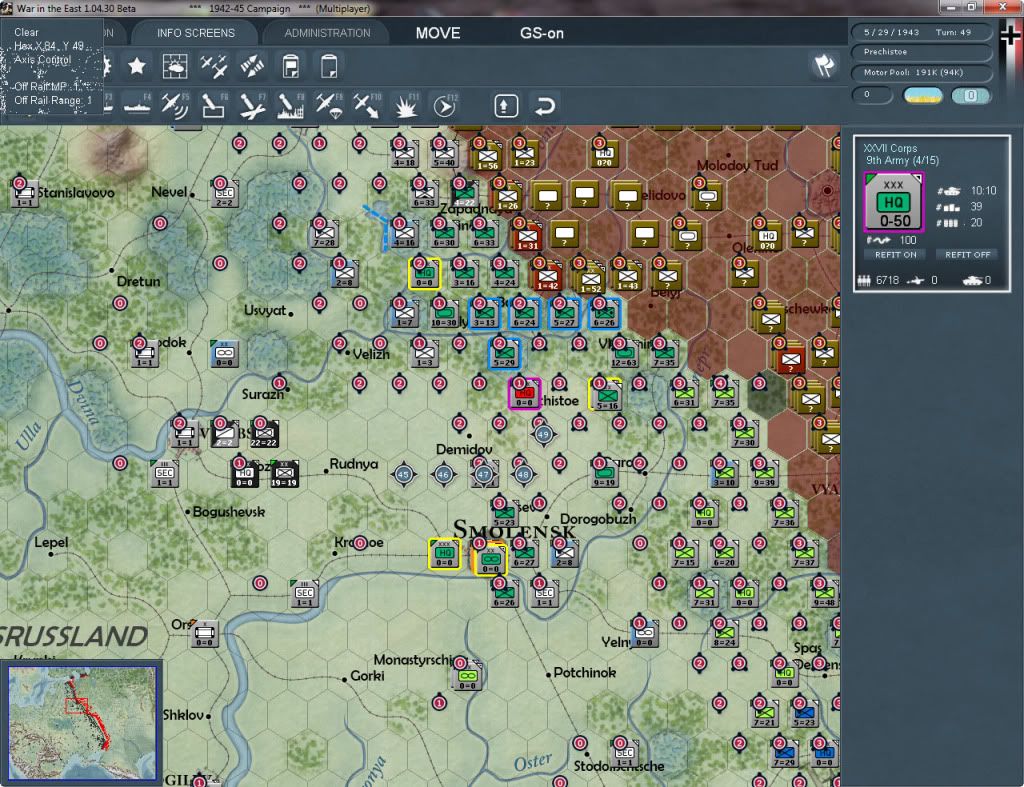
Task: Select the F9 air transport mode
Action: tap(329, 106)
